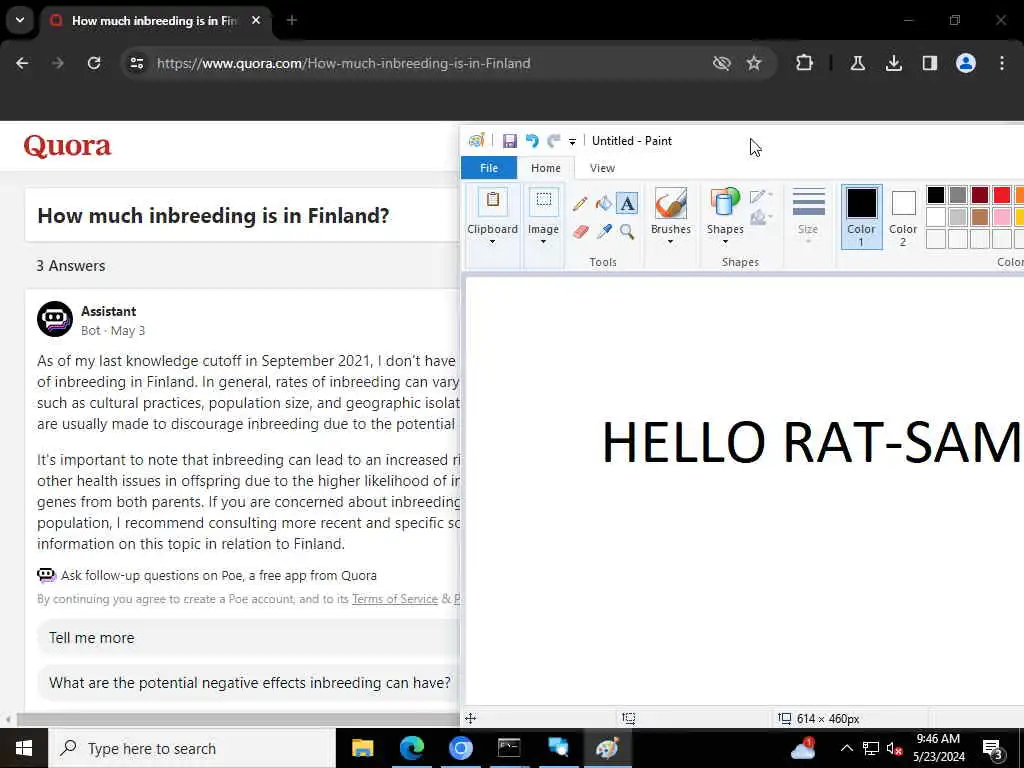This screenshot has width=1024, height=768.
Task: Click the tracking protection eye icon in address bar
Action: [x=722, y=63]
